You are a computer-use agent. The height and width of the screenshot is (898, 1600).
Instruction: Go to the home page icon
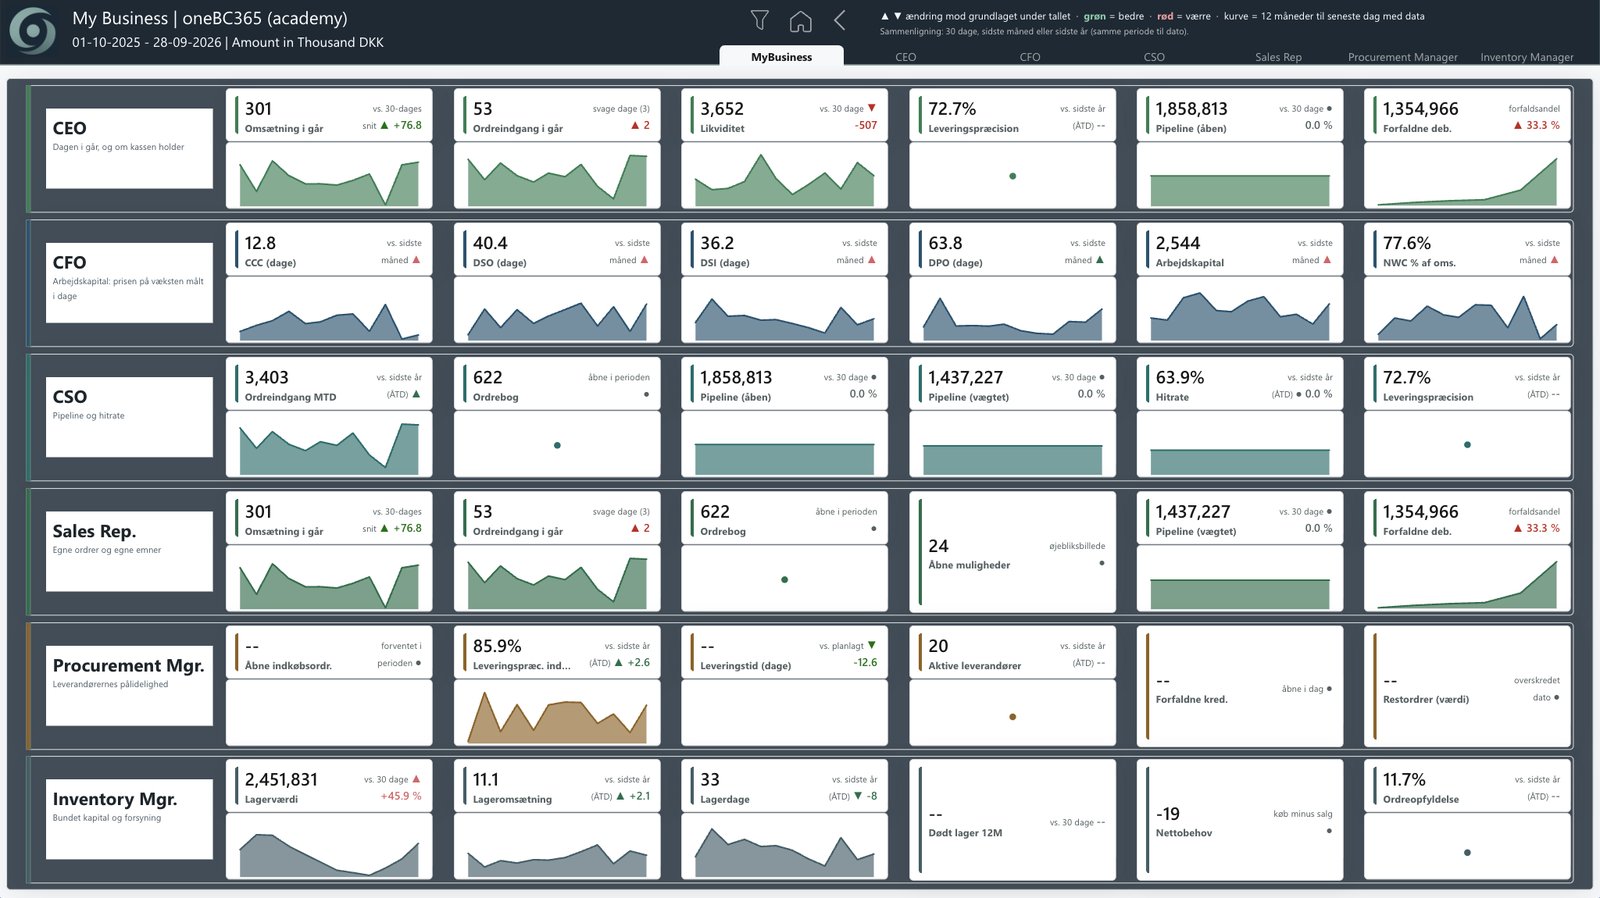tap(800, 21)
